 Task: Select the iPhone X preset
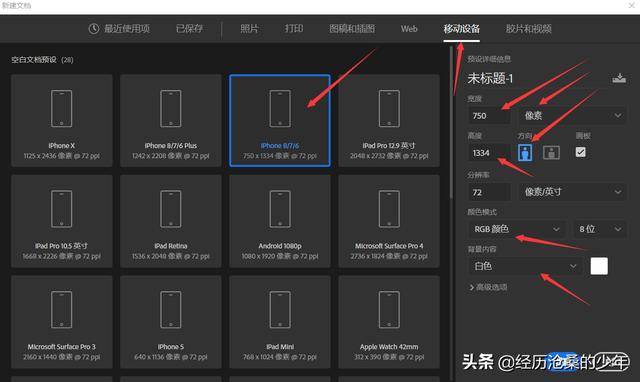tap(62, 120)
